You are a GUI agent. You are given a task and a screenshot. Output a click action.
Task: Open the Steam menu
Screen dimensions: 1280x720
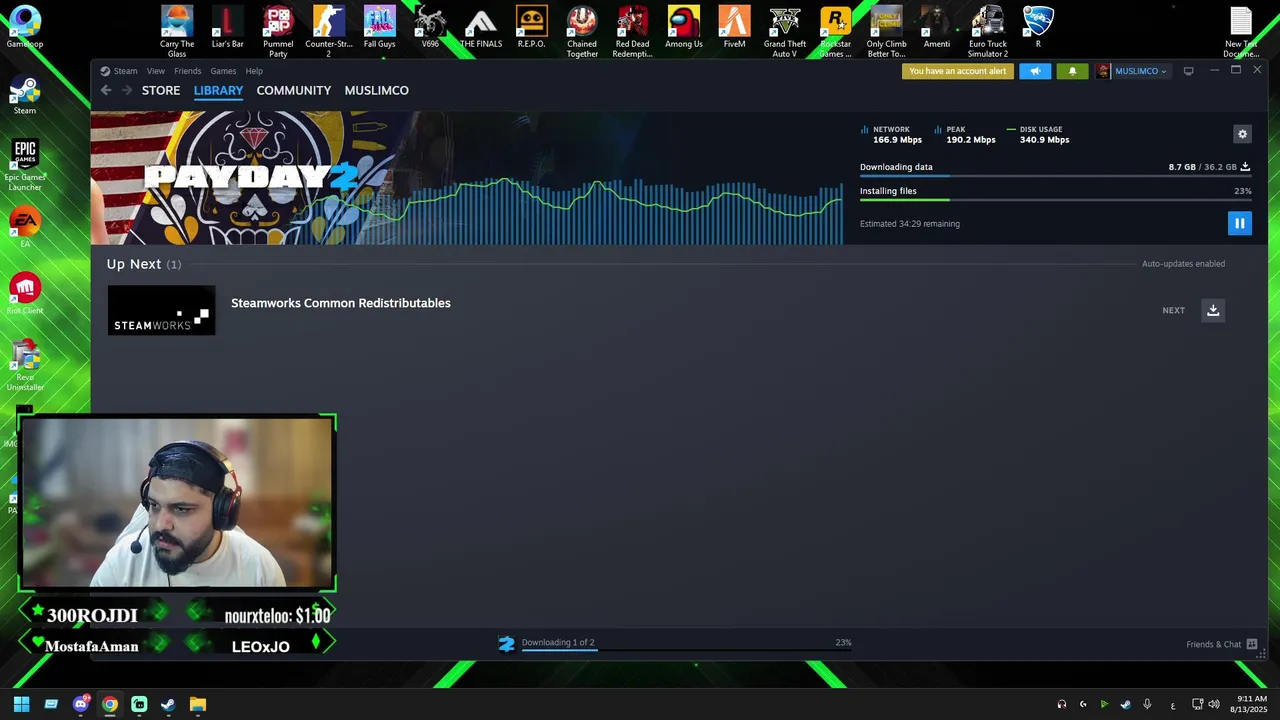click(x=125, y=71)
